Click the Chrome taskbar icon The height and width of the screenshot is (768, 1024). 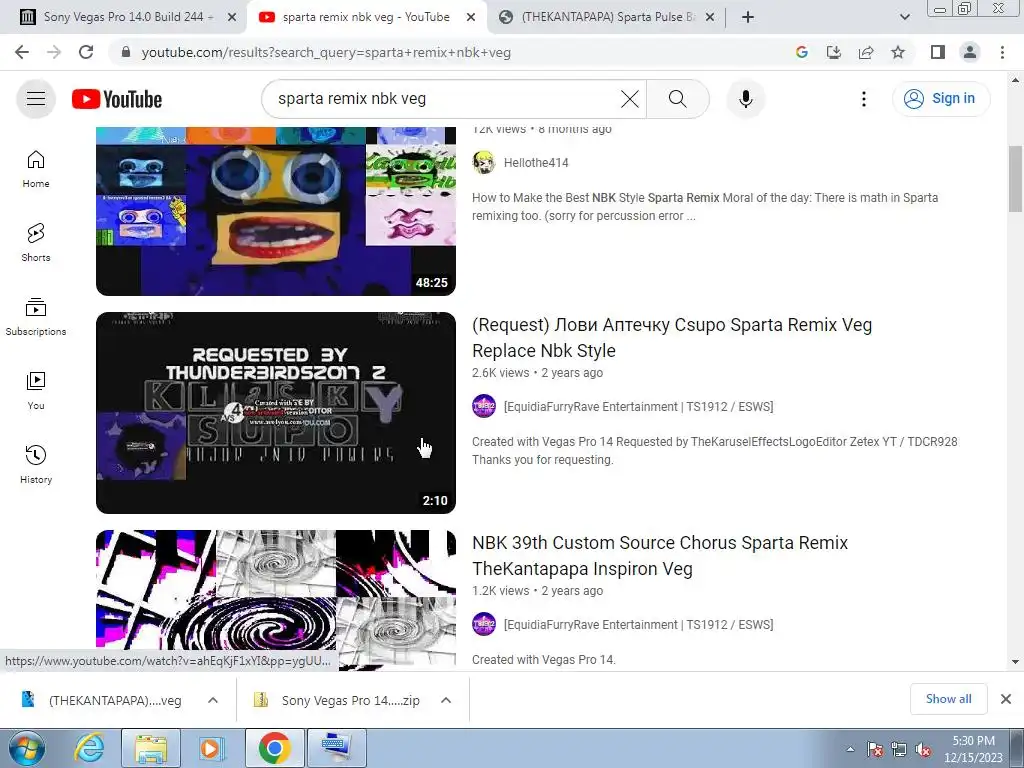274,748
